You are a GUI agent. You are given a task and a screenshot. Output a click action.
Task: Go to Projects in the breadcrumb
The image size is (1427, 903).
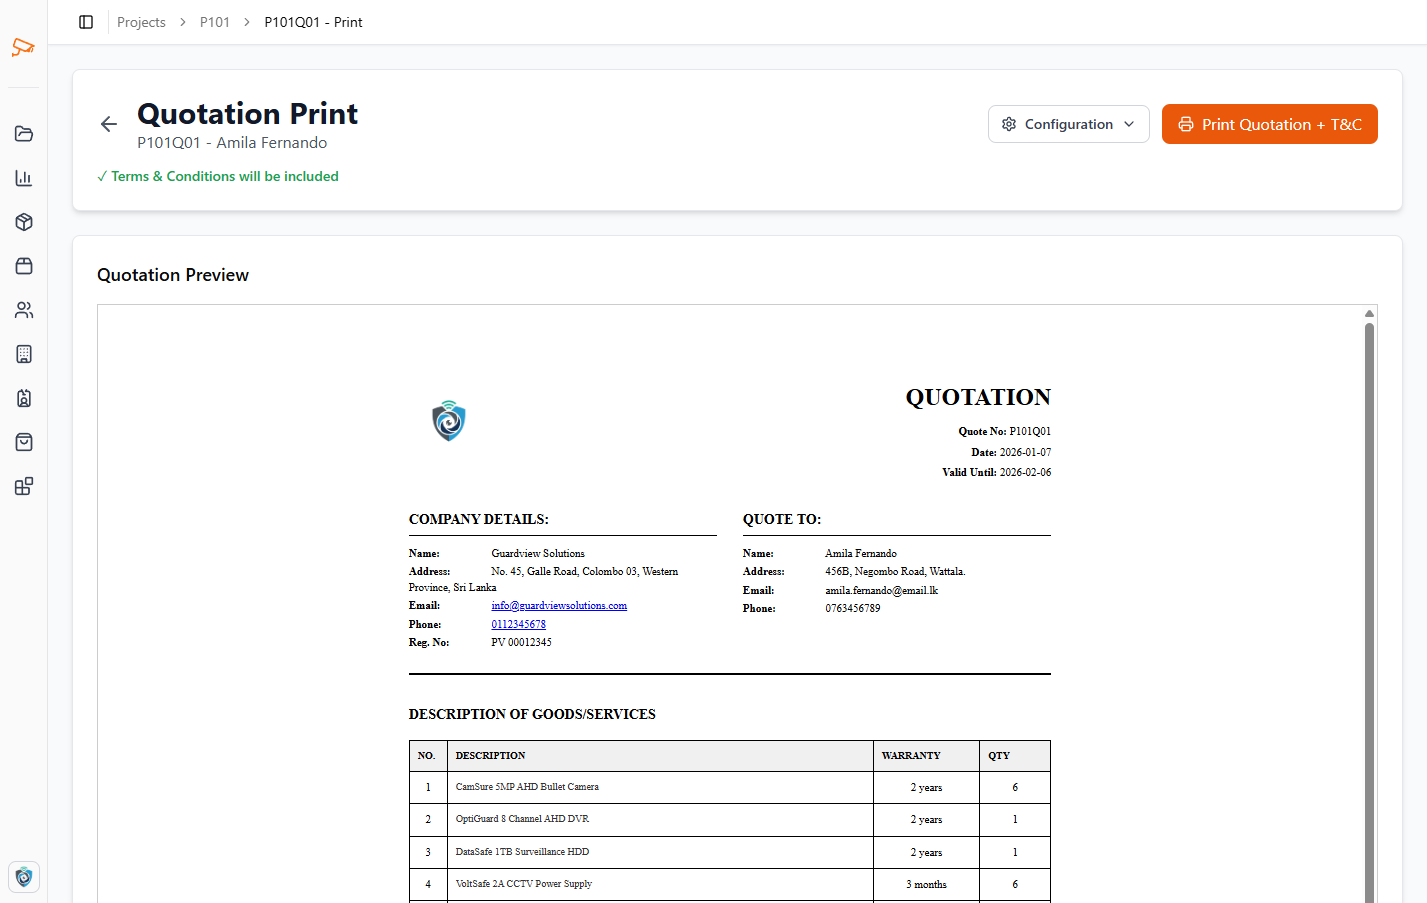click(141, 22)
